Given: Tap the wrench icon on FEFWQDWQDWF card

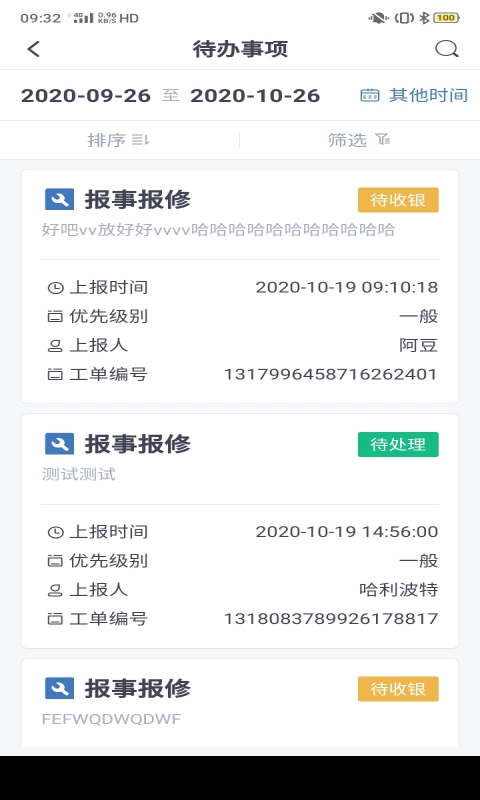Looking at the screenshot, I should tap(59, 688).
